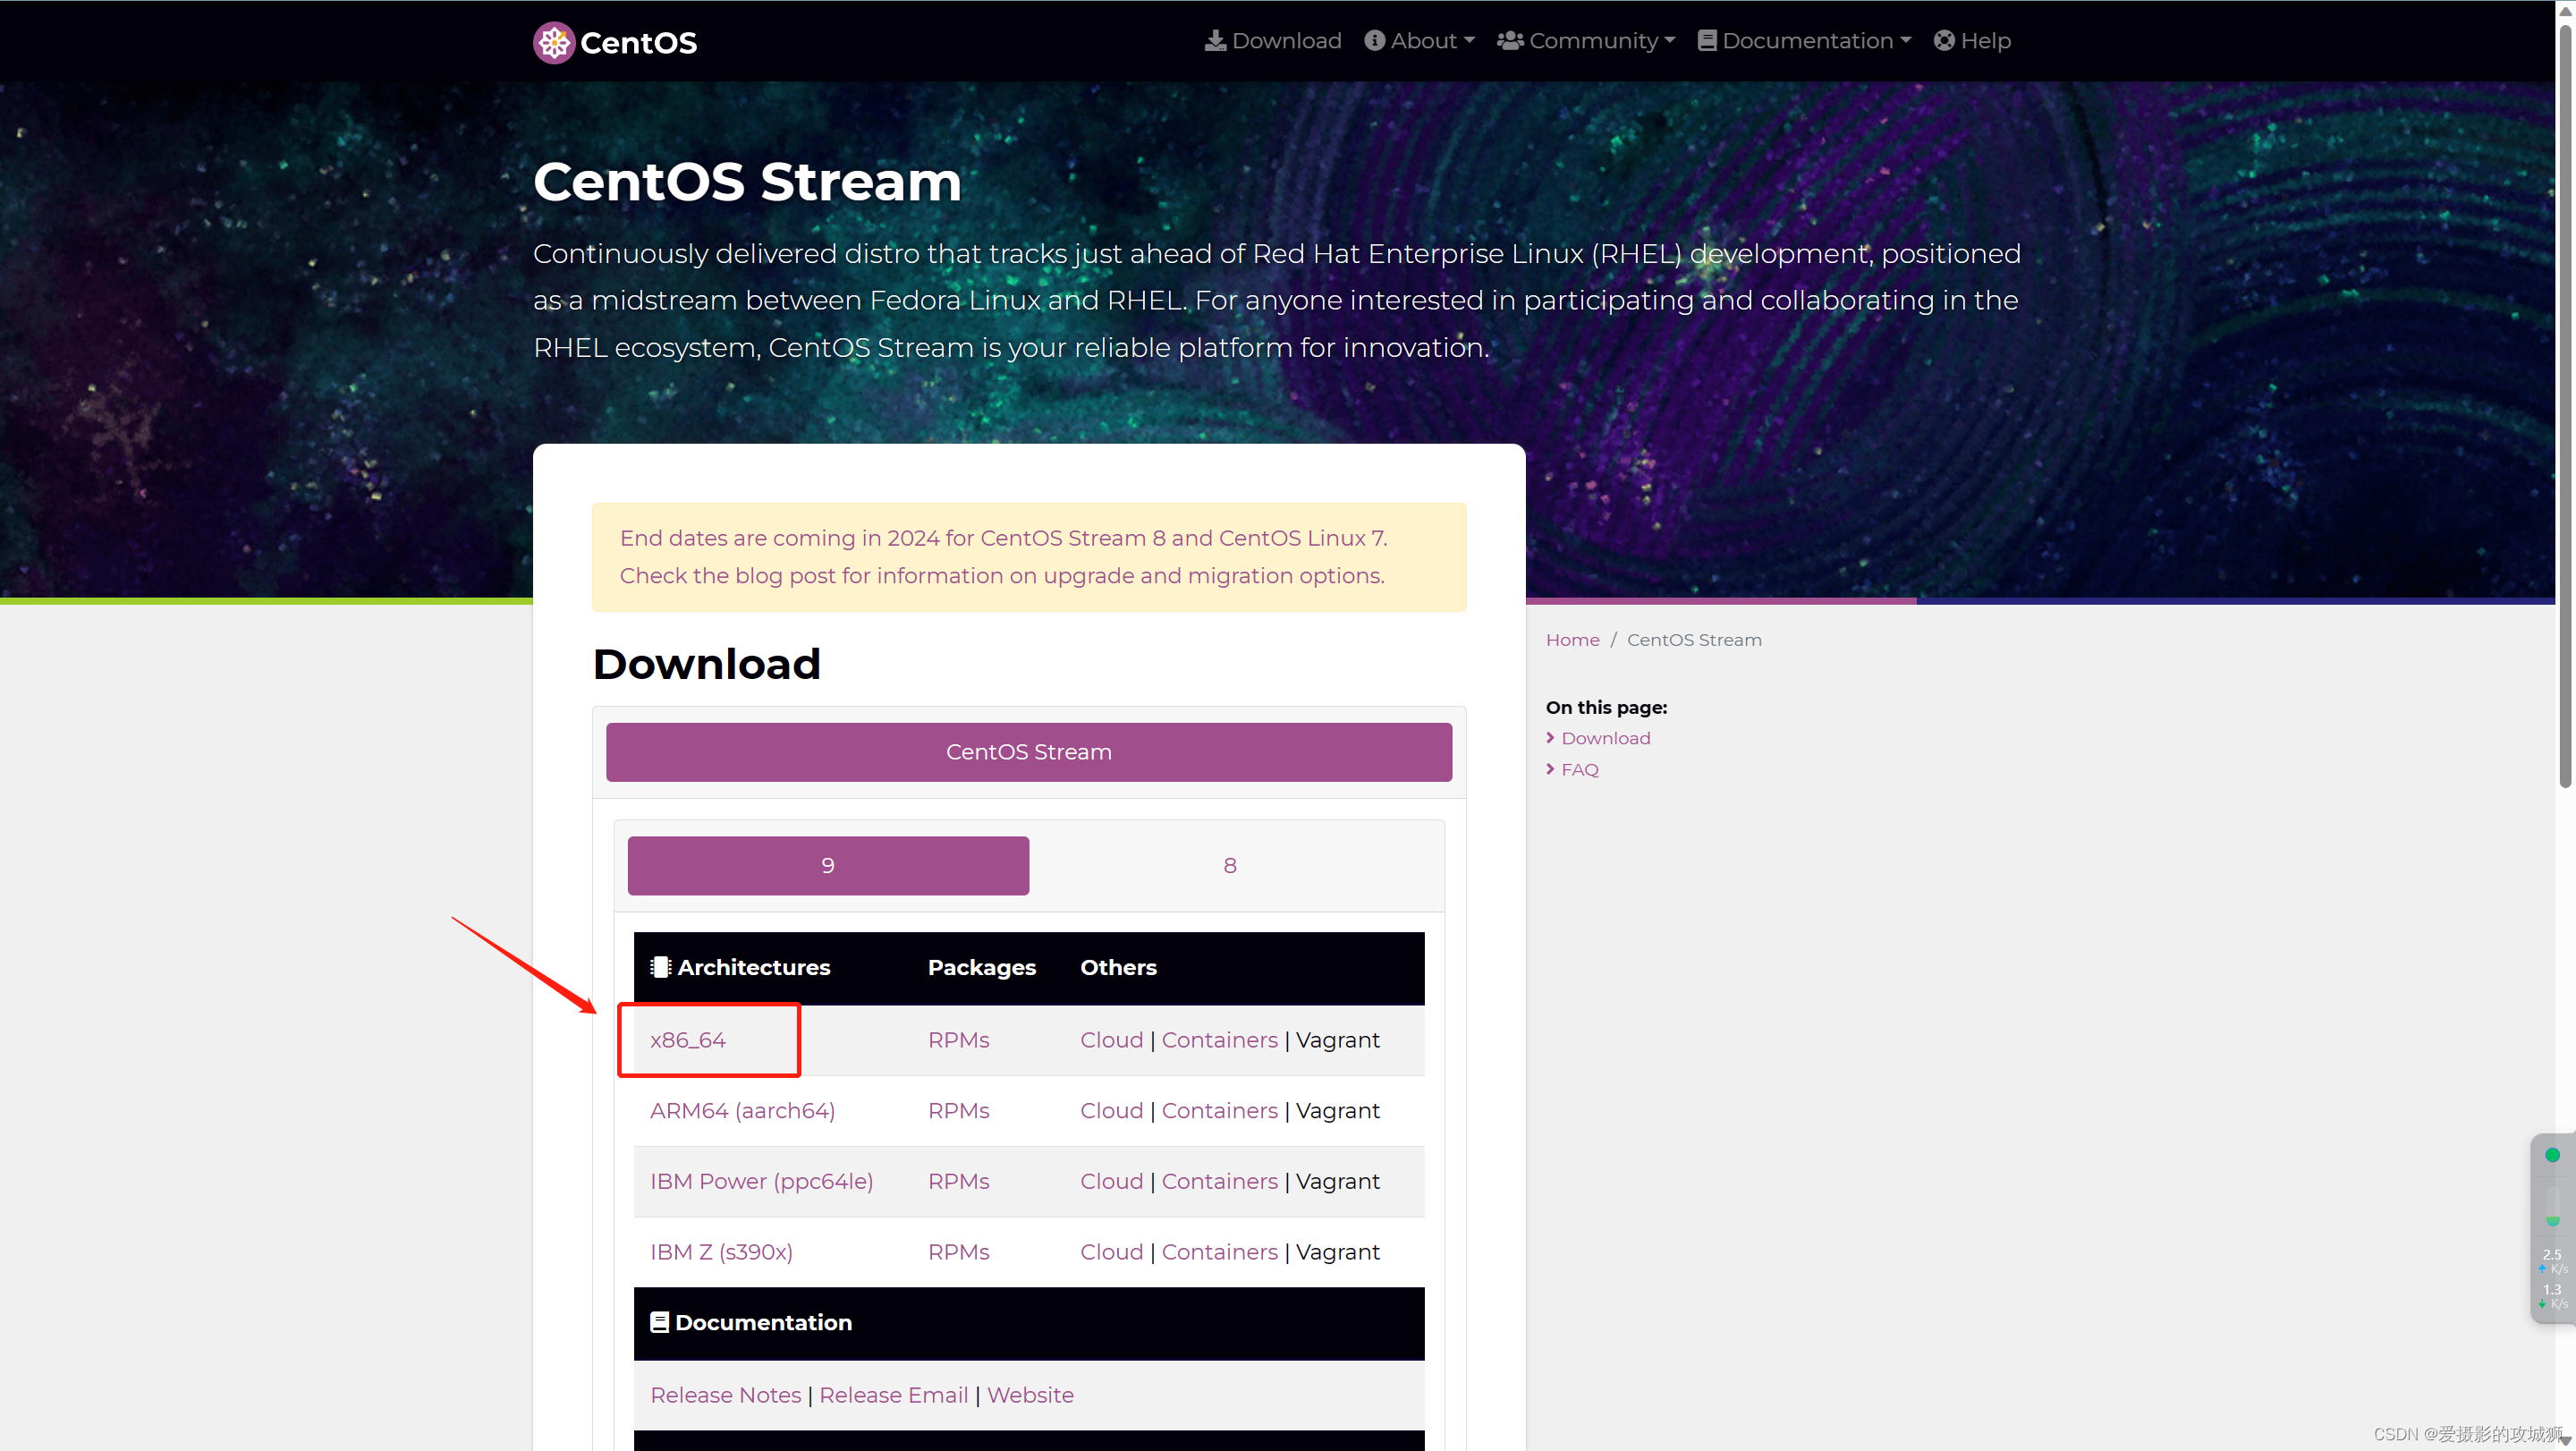Click the About info icon
2576x1451 pixels.
click(x=1374, y=40)
